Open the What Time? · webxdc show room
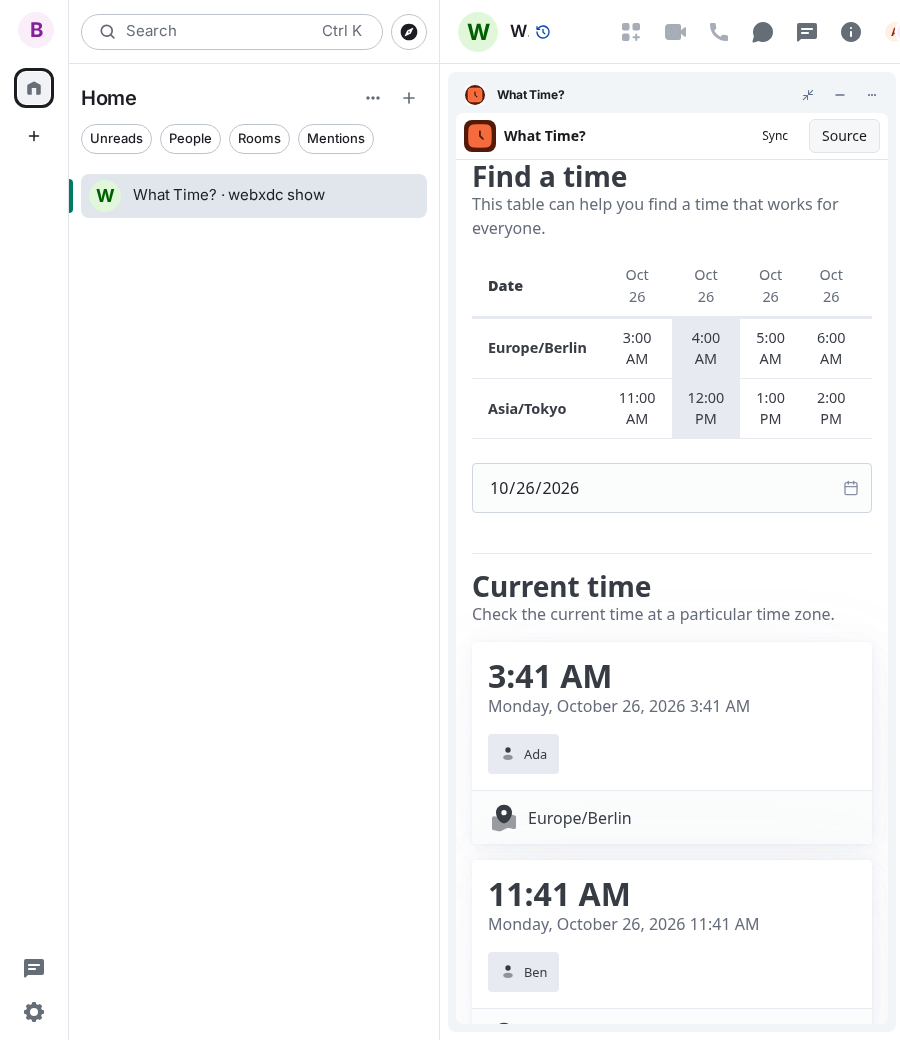Screen dimensions: 900x1040 coord(254,196)
